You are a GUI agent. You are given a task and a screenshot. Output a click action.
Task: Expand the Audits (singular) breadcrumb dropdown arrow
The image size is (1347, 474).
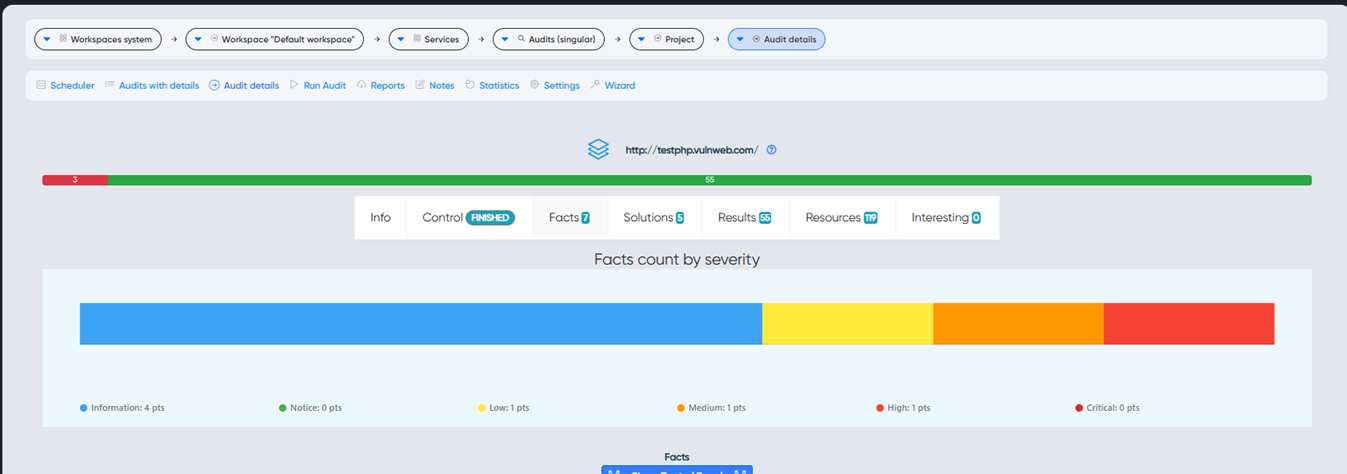[505, 39]
